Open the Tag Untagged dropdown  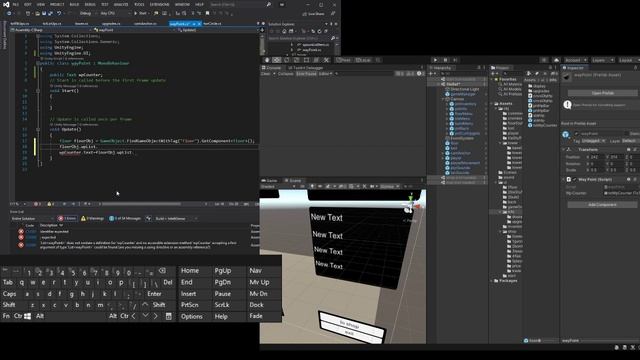click(x=593, y=141)
